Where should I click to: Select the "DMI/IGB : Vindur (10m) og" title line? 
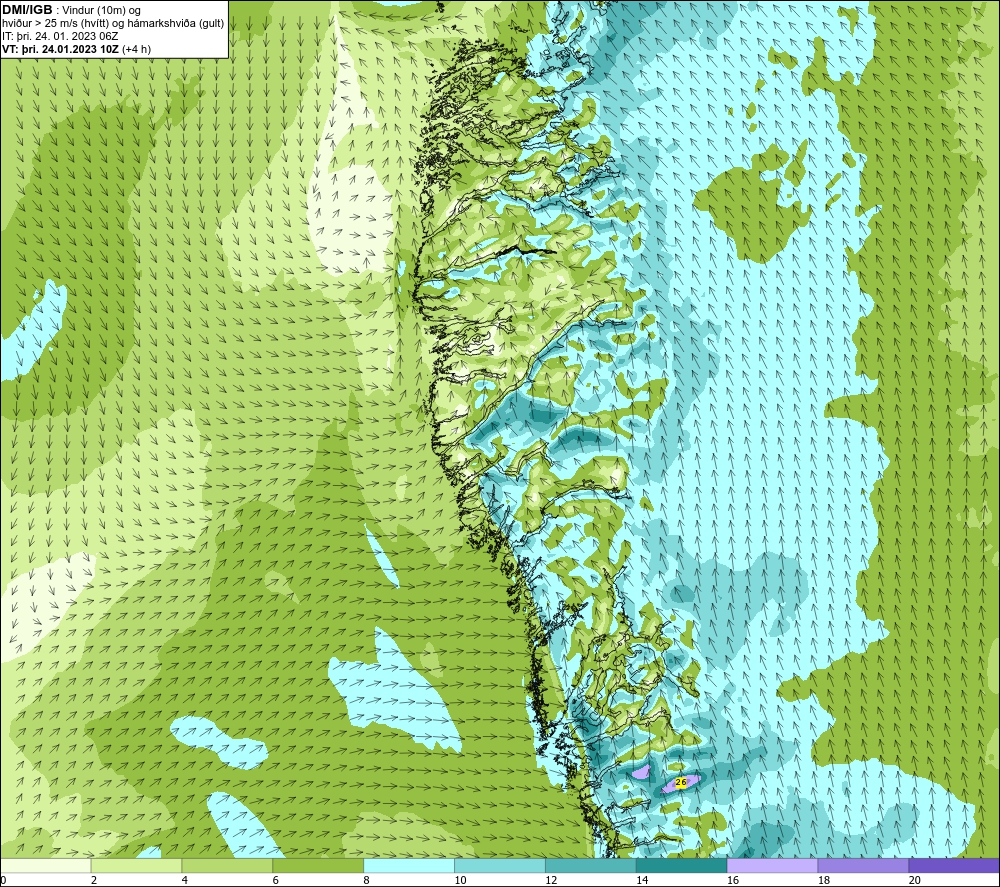pos(72,10)
